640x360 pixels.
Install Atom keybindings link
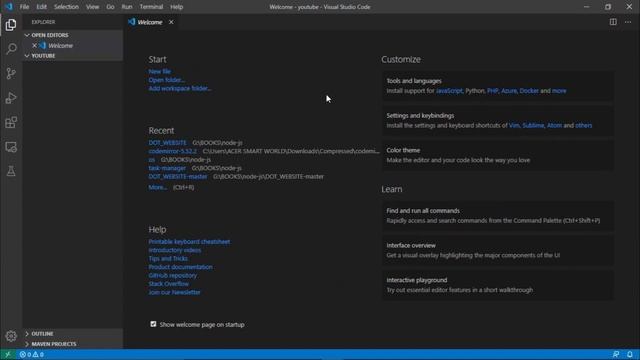tap(554, 126)
